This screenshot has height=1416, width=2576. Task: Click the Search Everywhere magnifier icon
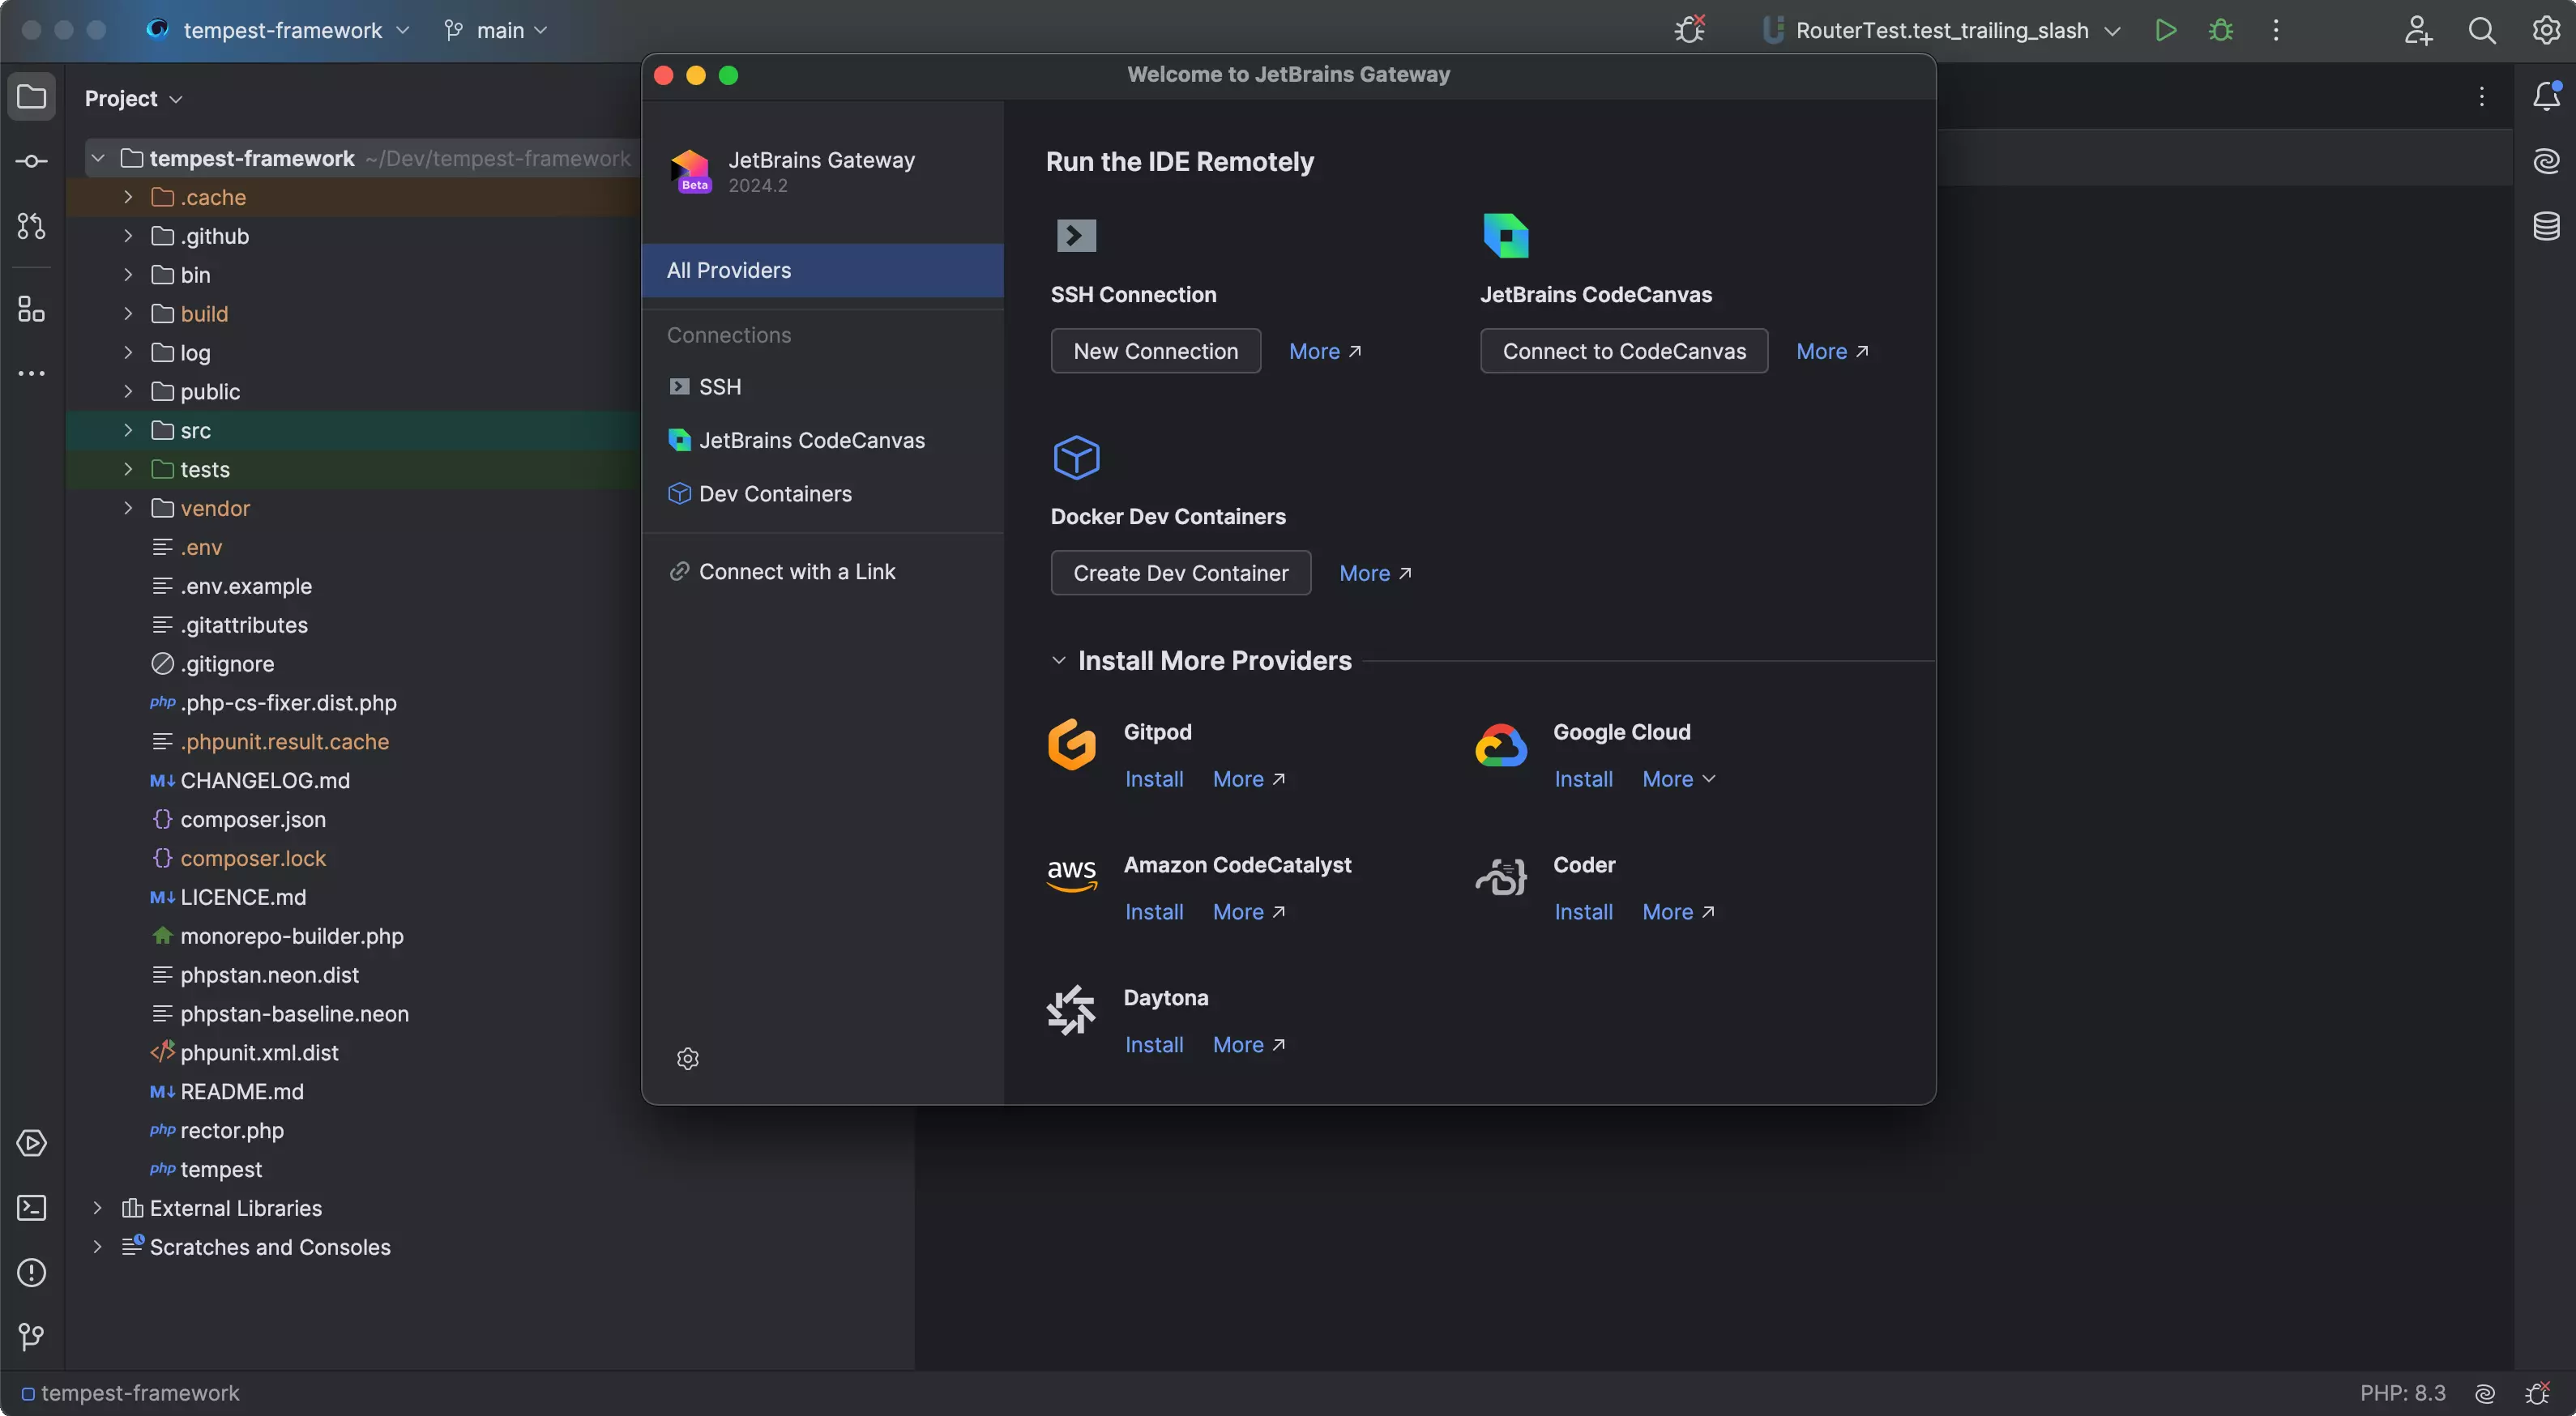tap(2482, 30)
